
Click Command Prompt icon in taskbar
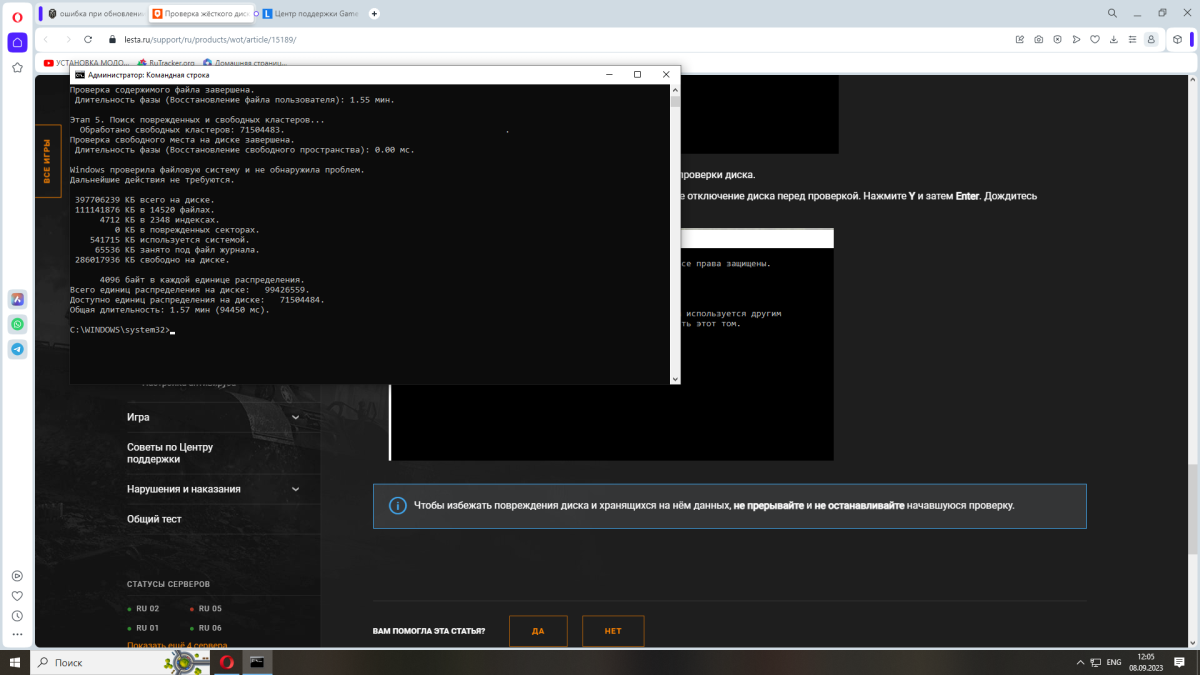tap(257, 662)
